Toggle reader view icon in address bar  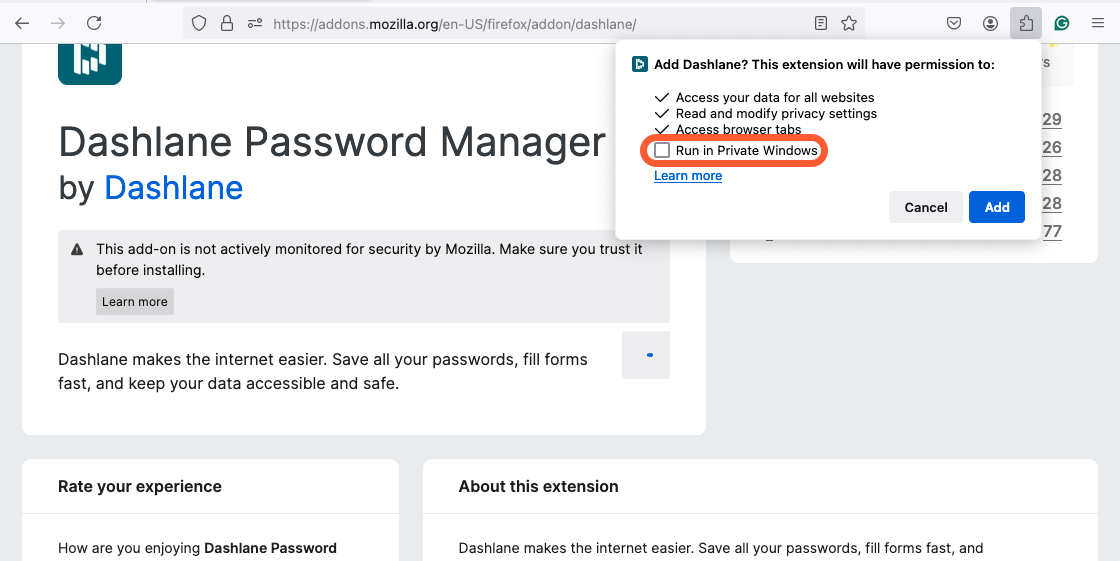click(821, 24)
